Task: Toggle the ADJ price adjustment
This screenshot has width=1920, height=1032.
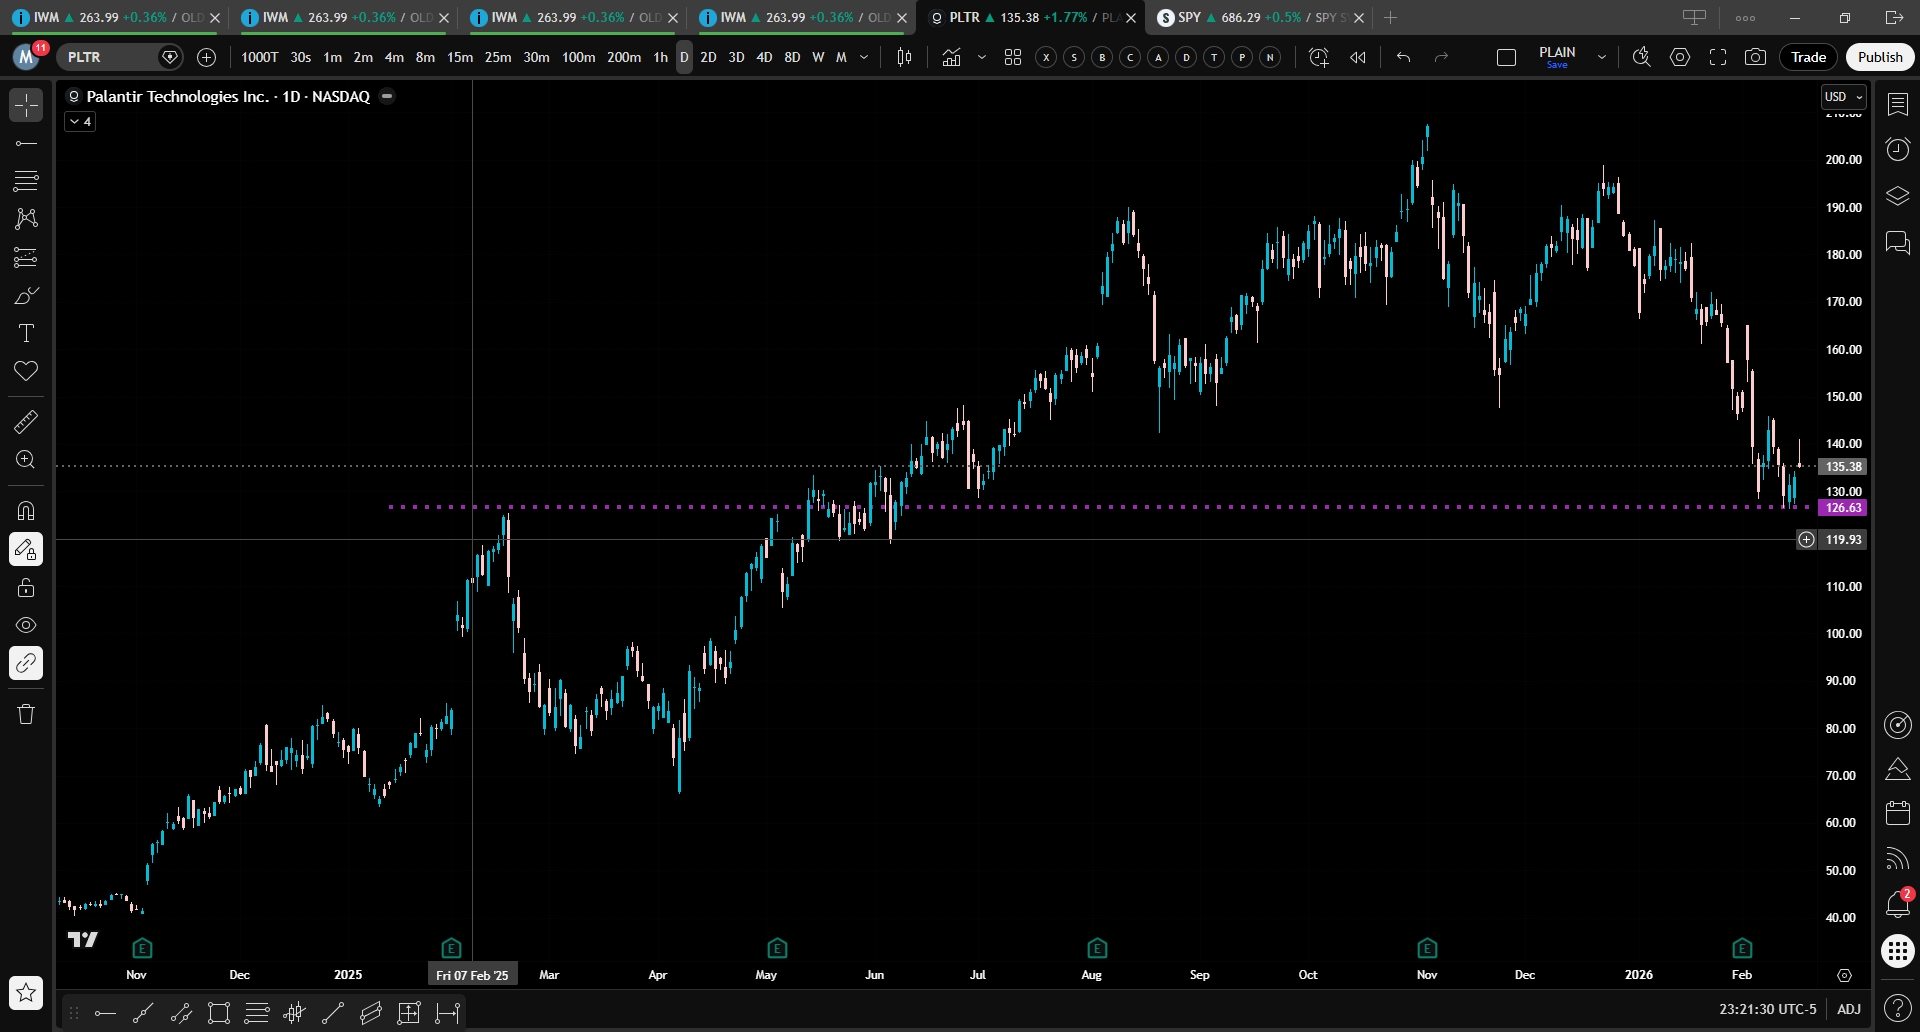Action: (1848, 1009)
